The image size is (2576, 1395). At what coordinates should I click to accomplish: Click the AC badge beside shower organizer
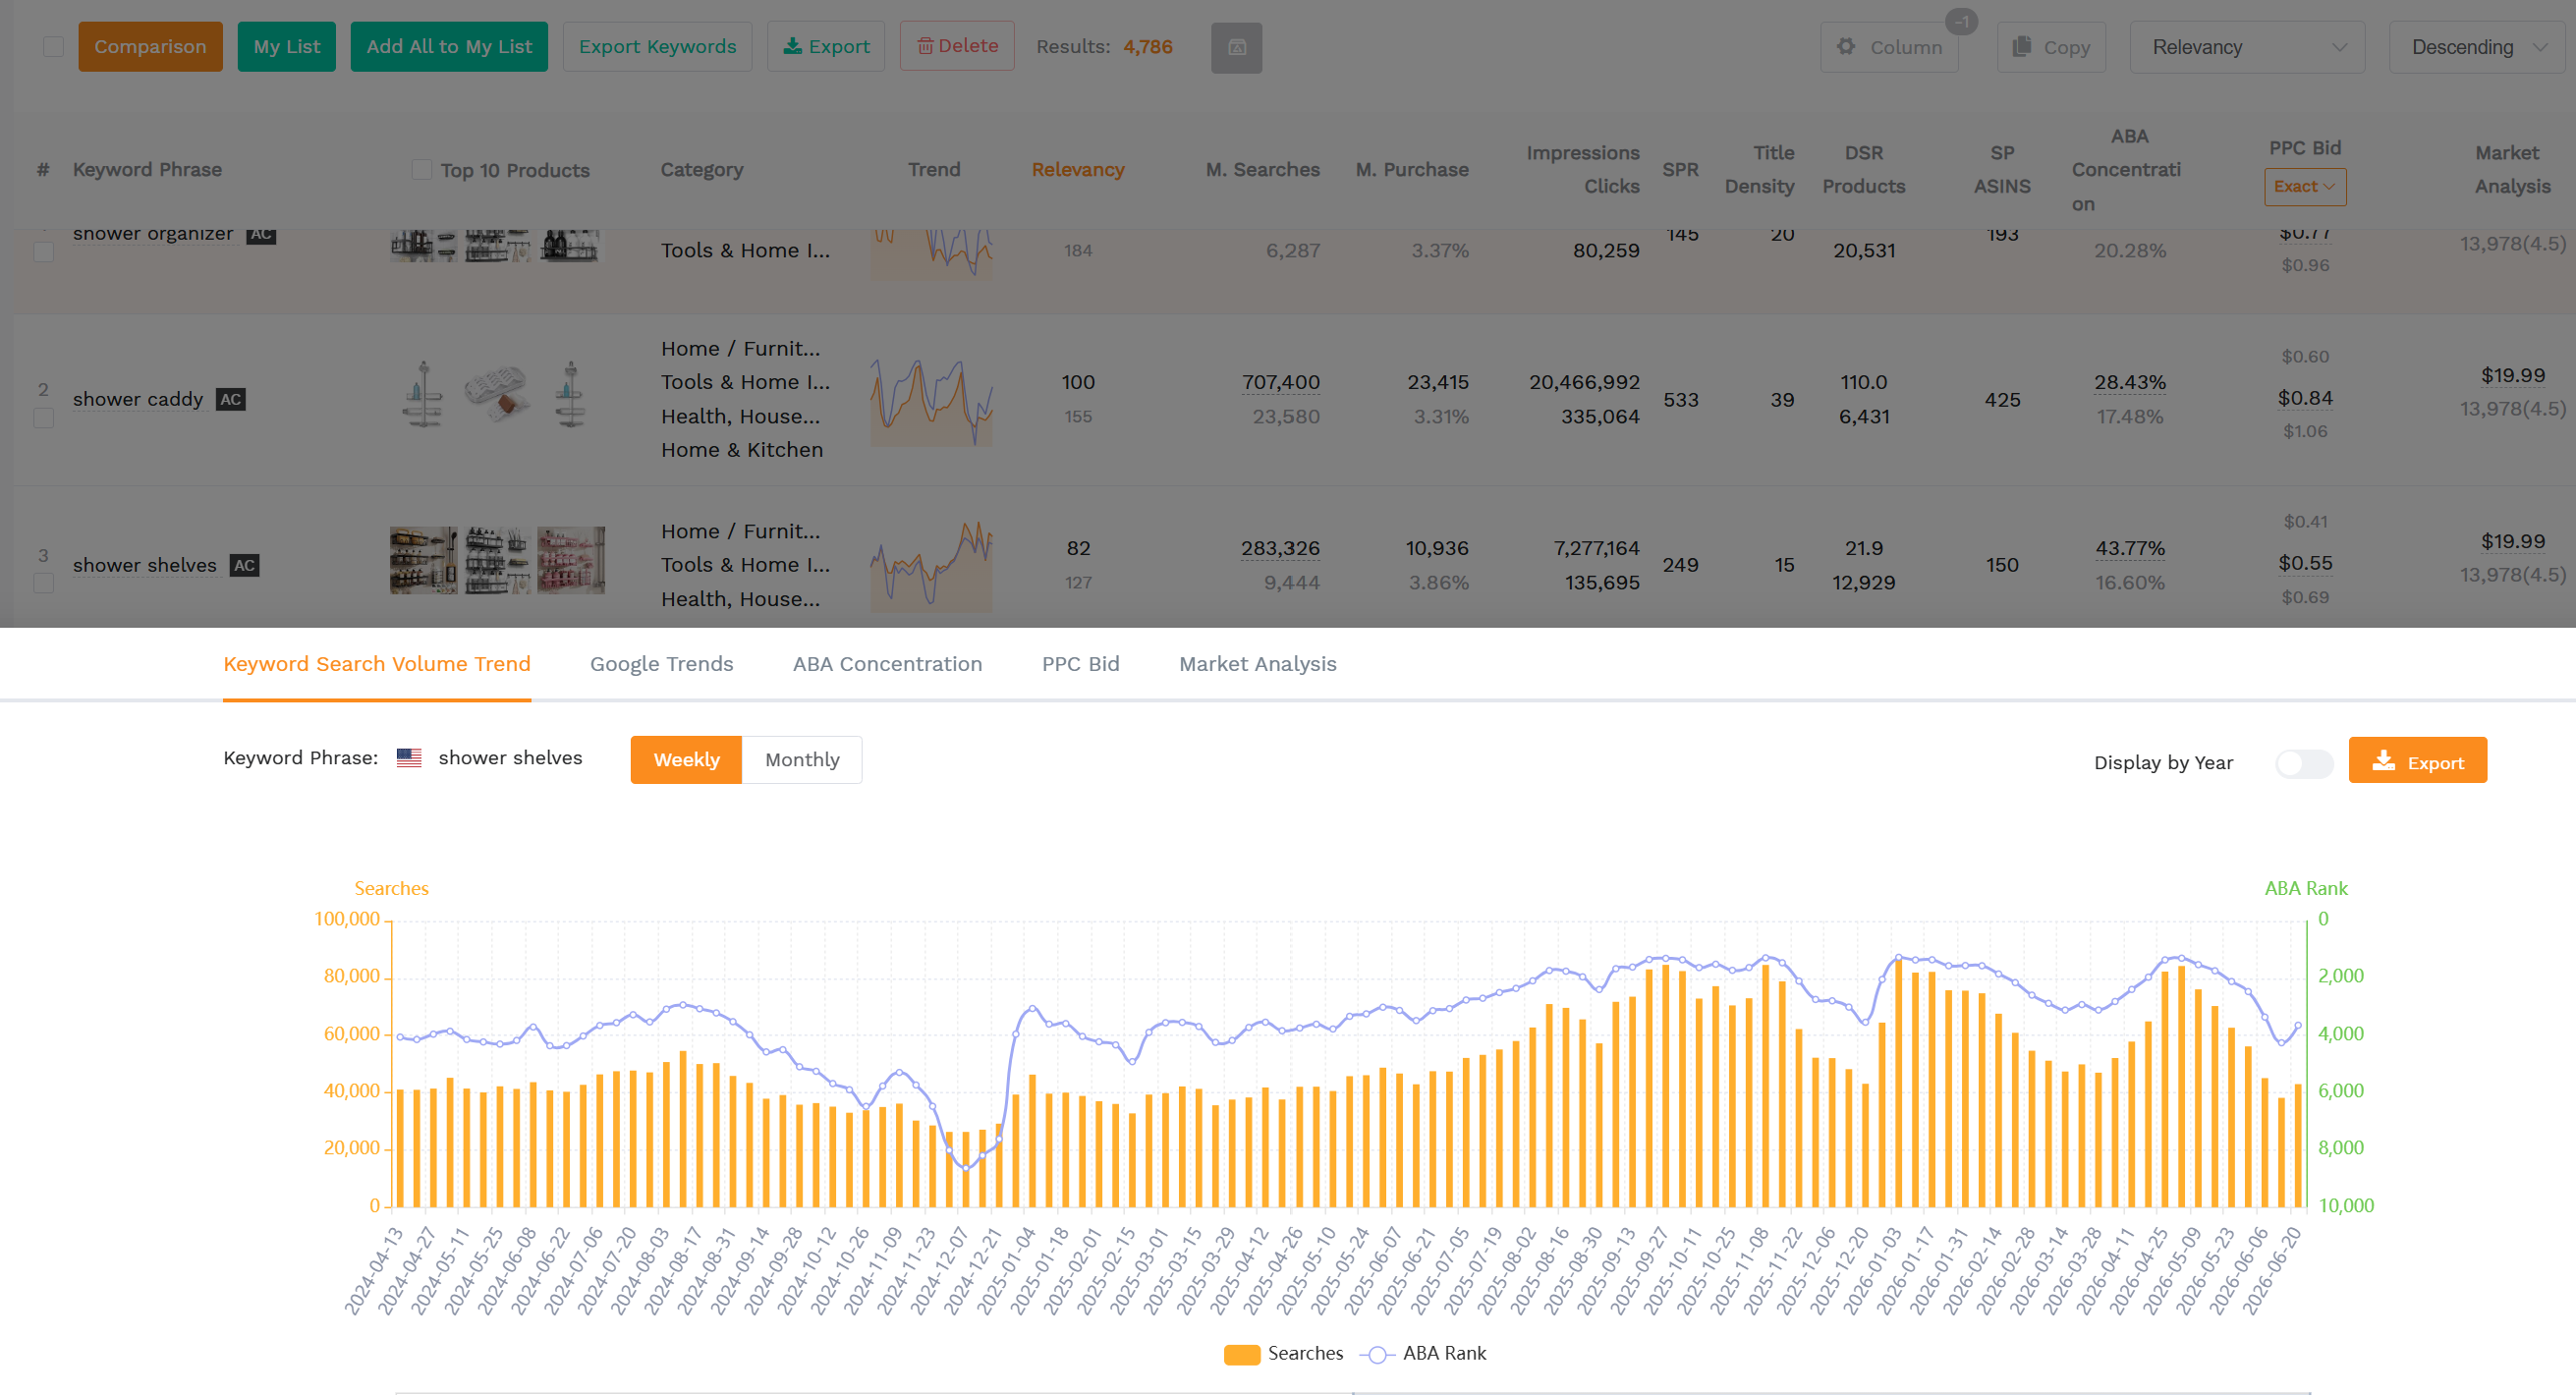[x=261, y=235]
